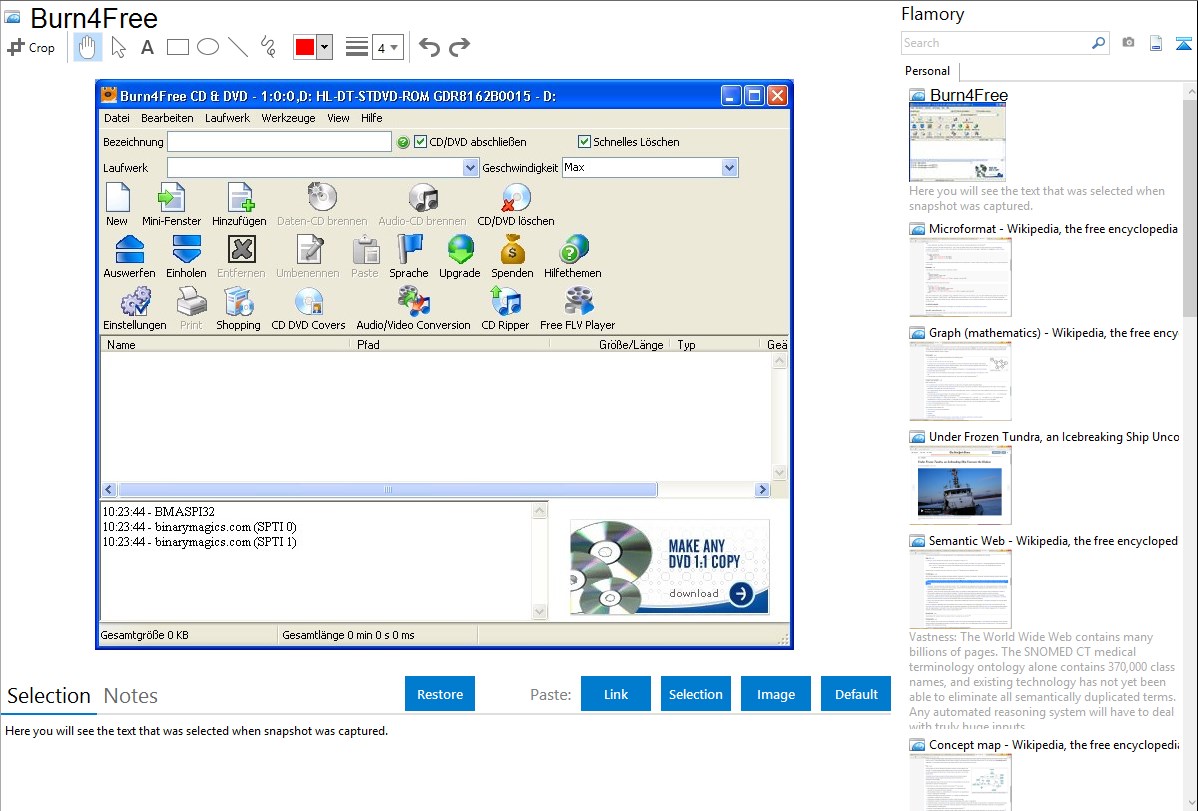Open the Einstellungen settings icon

tap(134, 309)
